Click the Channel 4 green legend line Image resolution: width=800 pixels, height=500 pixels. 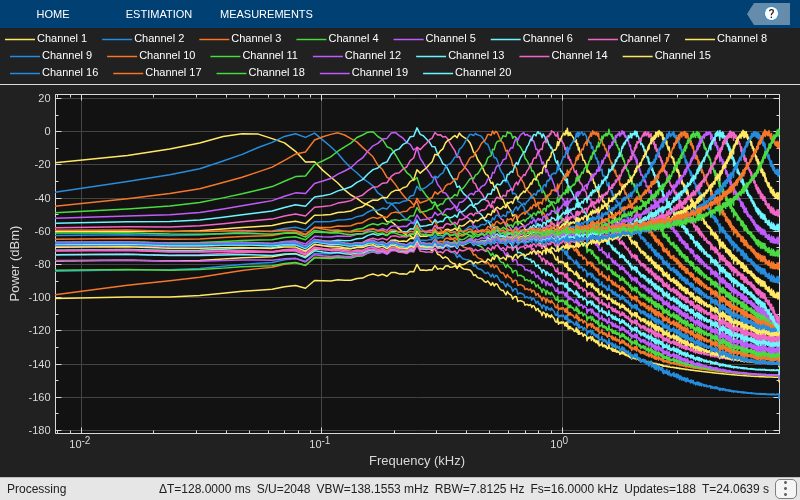click(311, 39)
